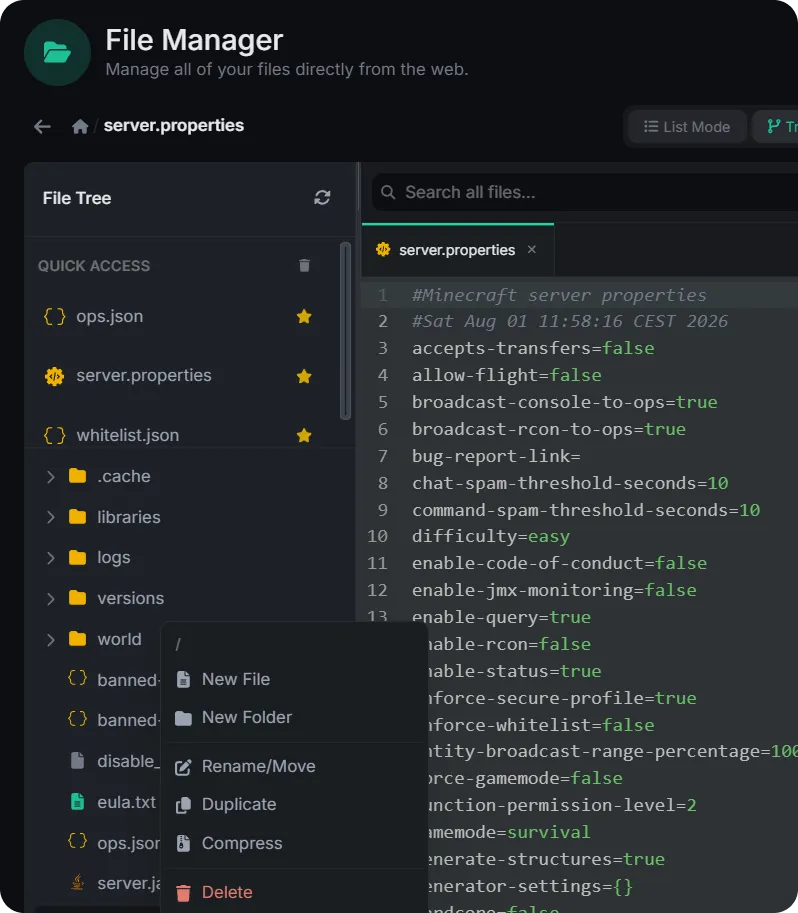Select the world folder name
This screenshot has height=913, width=798.
click(x=119, y=639)
